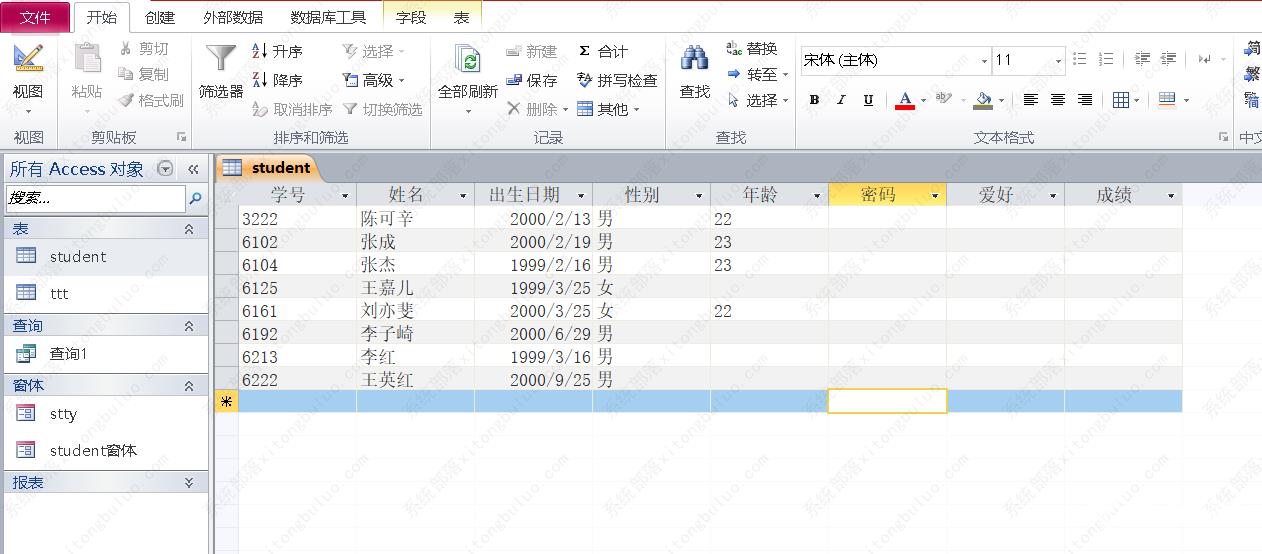Switch to the 外部数据 tab
1262x554 pixels.
click(233, 17)
